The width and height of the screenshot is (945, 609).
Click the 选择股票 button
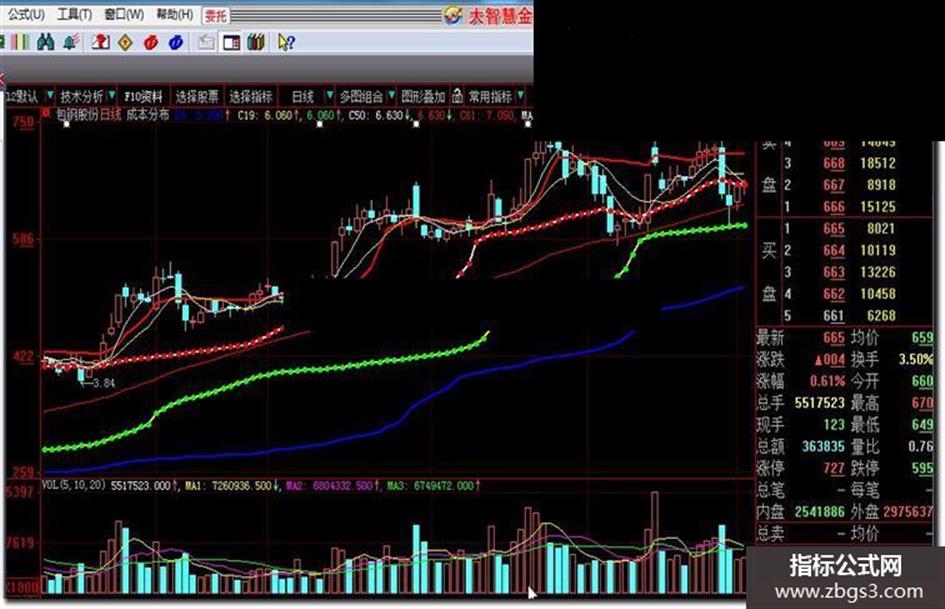(x=197, y=96)
